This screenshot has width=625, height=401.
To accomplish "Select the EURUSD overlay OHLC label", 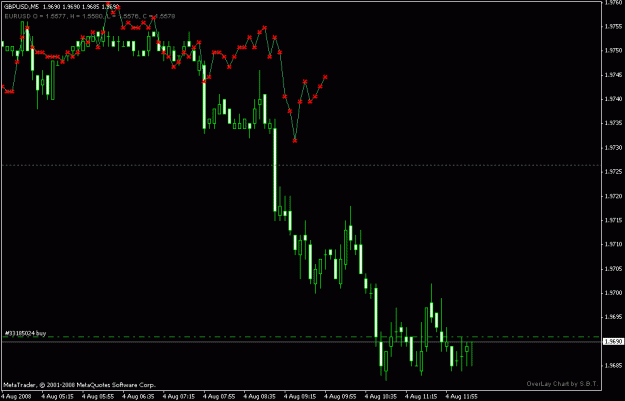I will 90,16.
